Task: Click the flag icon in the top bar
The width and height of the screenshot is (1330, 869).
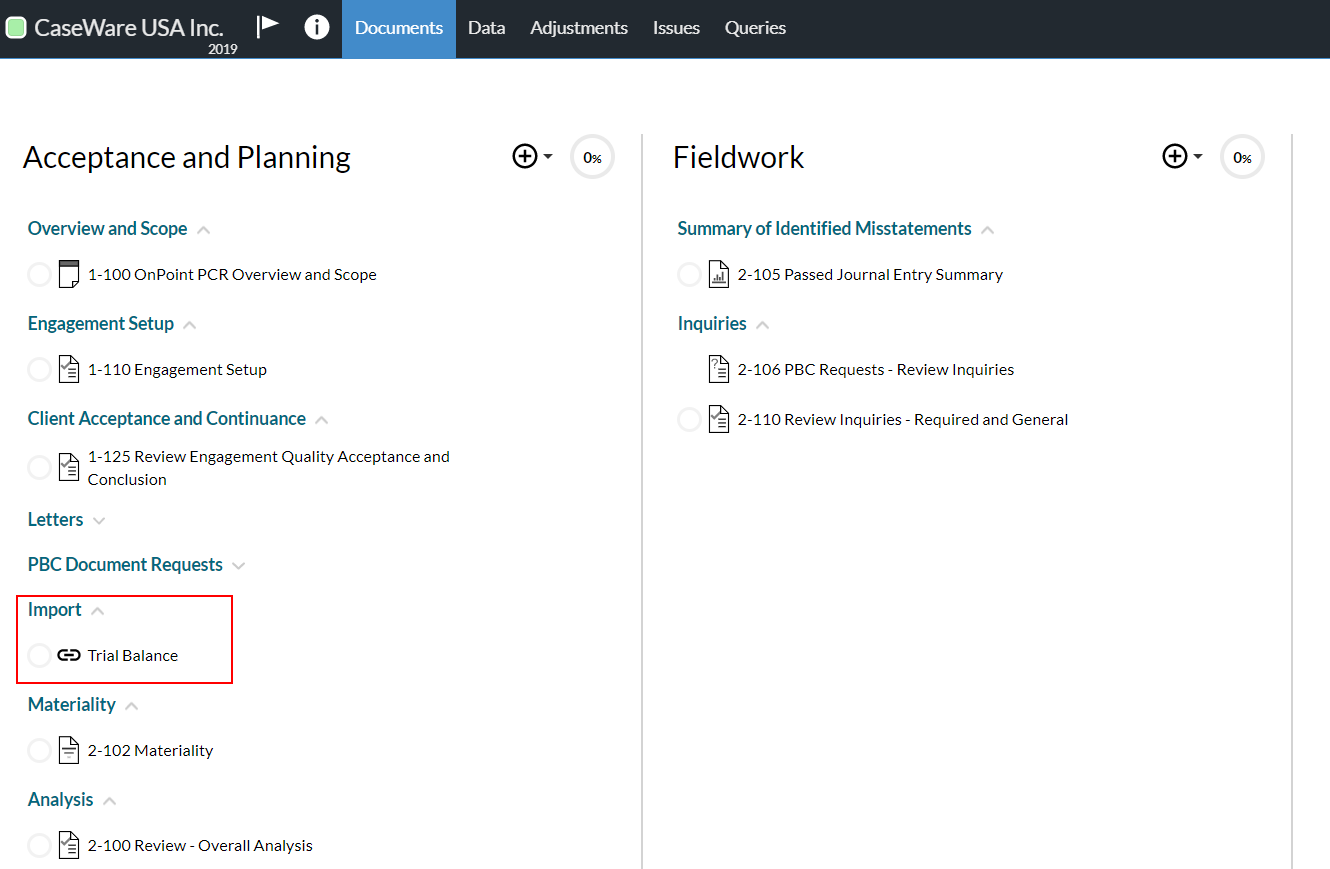Action: pos(268,27)
